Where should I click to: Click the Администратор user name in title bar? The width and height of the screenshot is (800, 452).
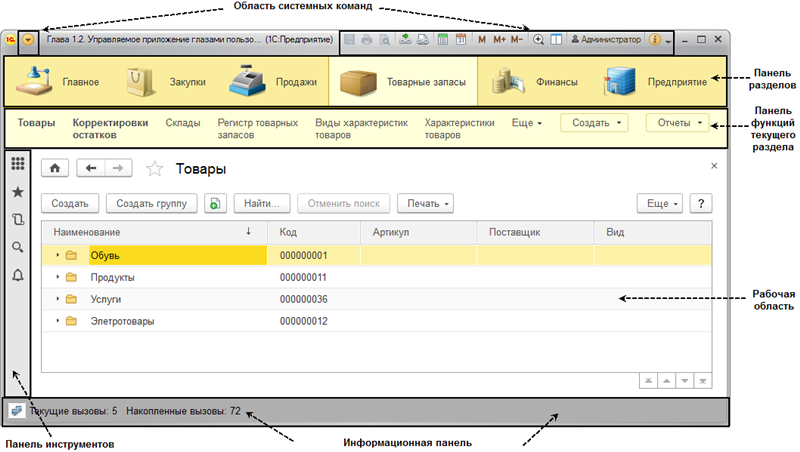click(606, 40)
